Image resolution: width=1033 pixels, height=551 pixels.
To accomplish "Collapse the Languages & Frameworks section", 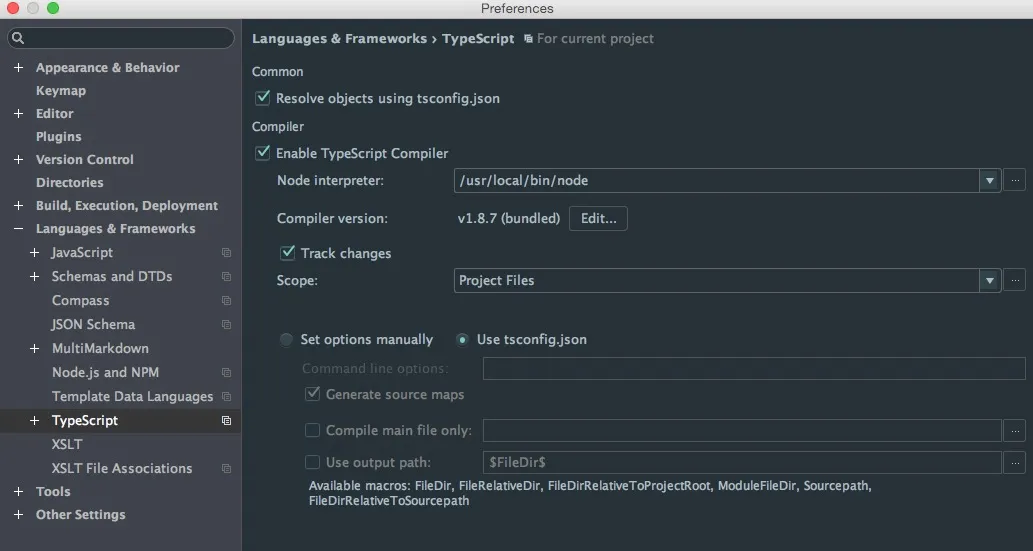I will (x=18, y=229).
